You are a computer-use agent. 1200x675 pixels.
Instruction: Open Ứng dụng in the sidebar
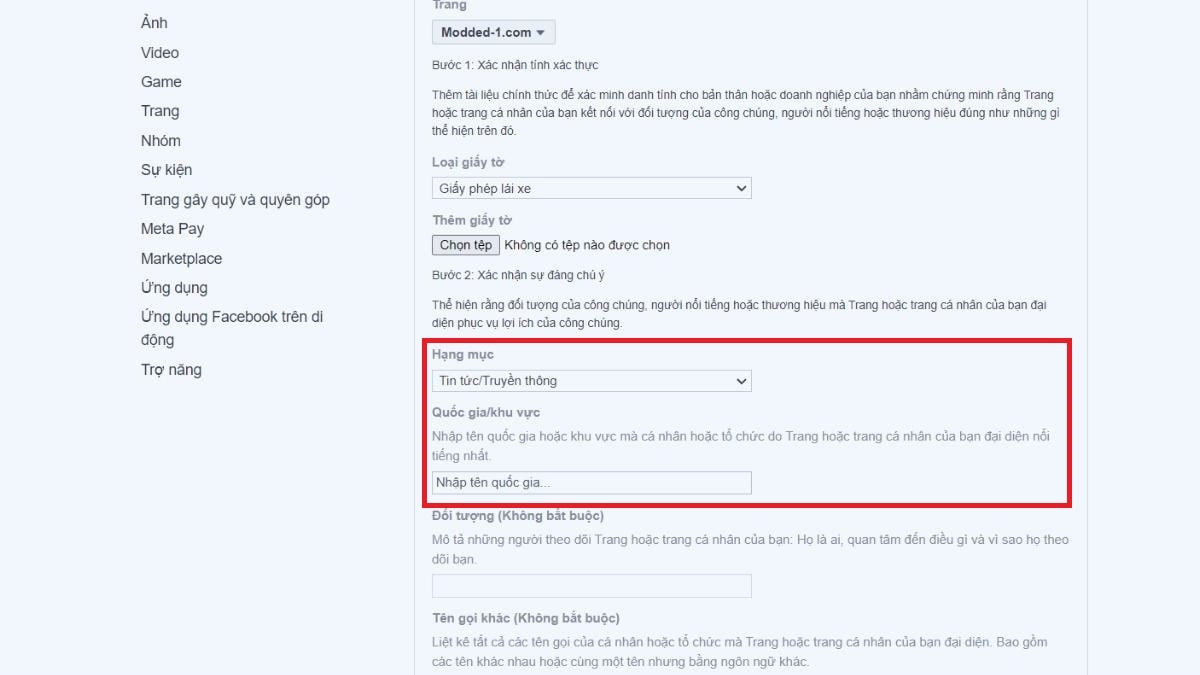(174, 288)
